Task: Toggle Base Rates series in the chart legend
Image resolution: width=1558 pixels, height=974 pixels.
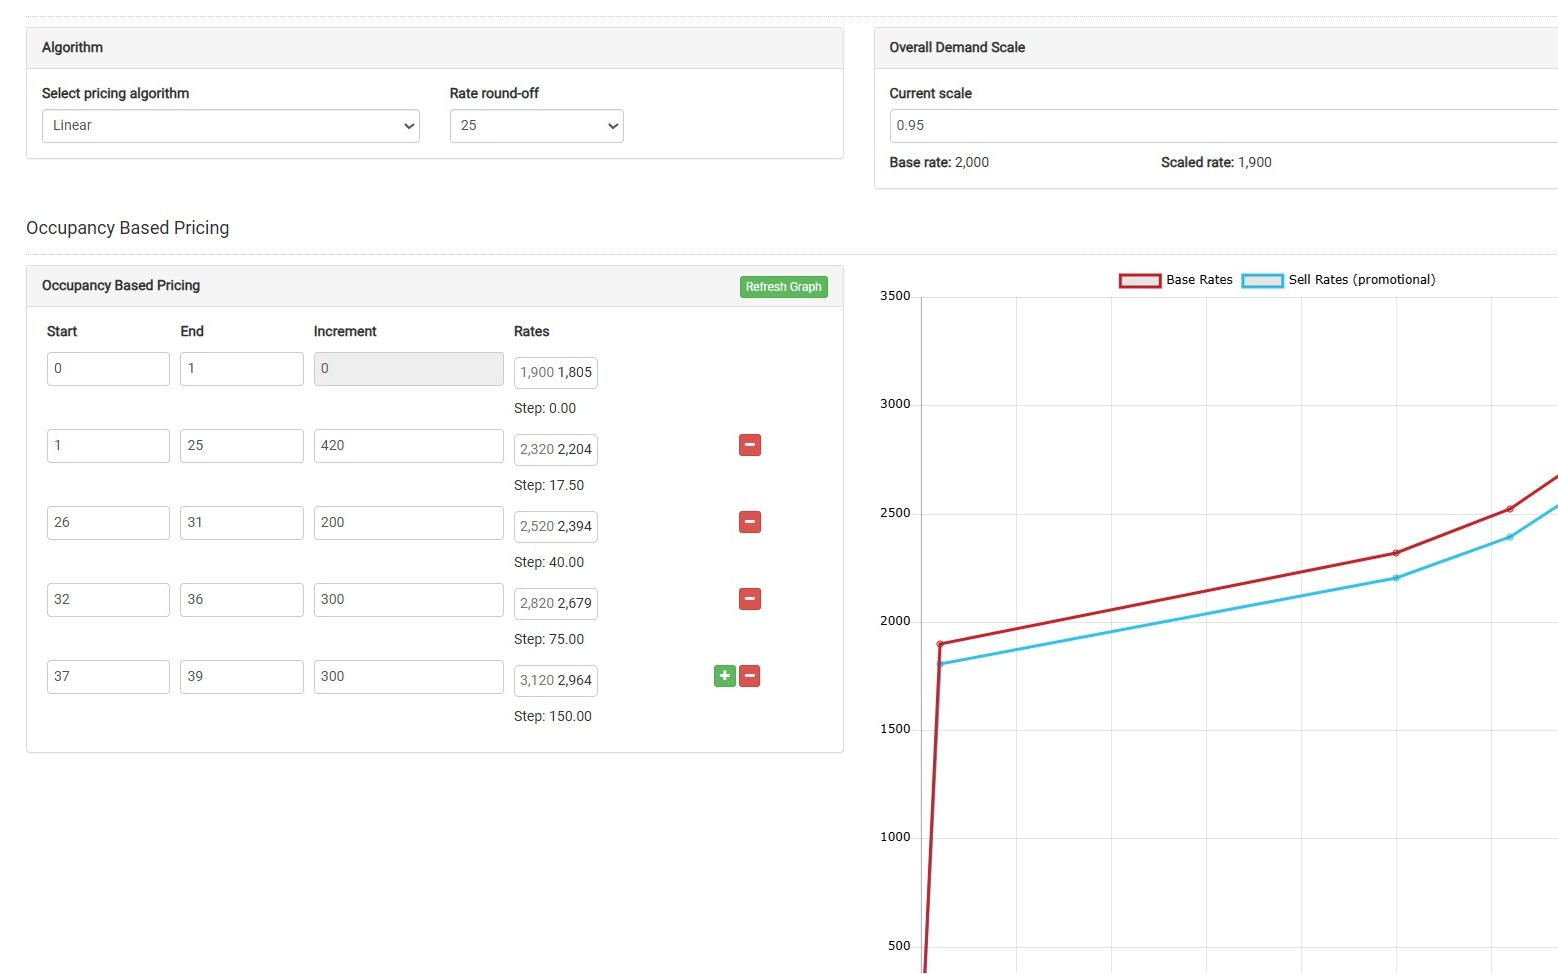Action: (1176, 280)
